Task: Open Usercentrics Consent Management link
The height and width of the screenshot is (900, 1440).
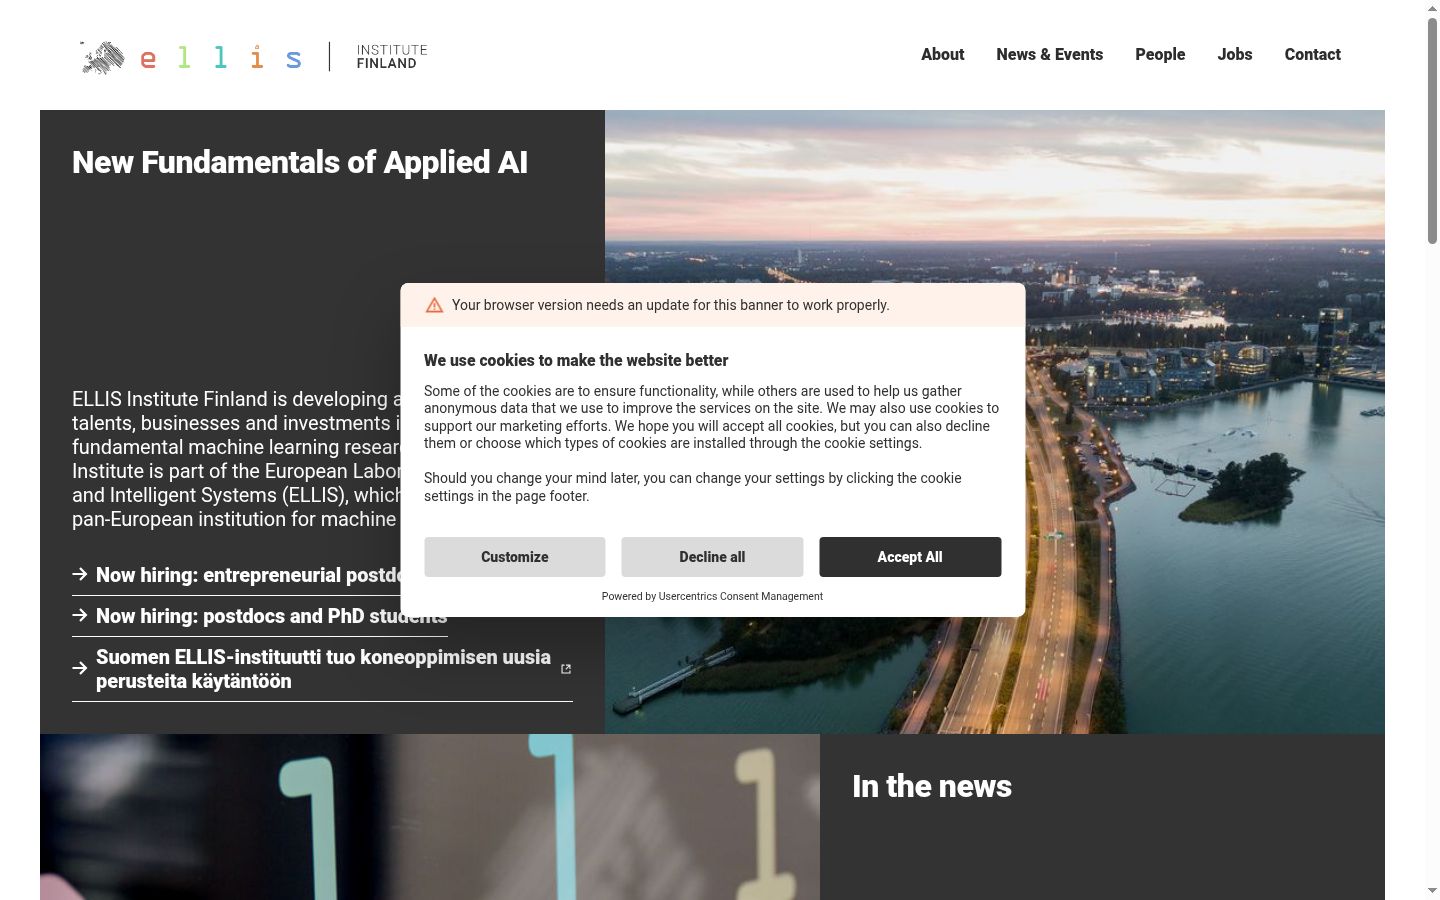Action: (x=741, y=596)
